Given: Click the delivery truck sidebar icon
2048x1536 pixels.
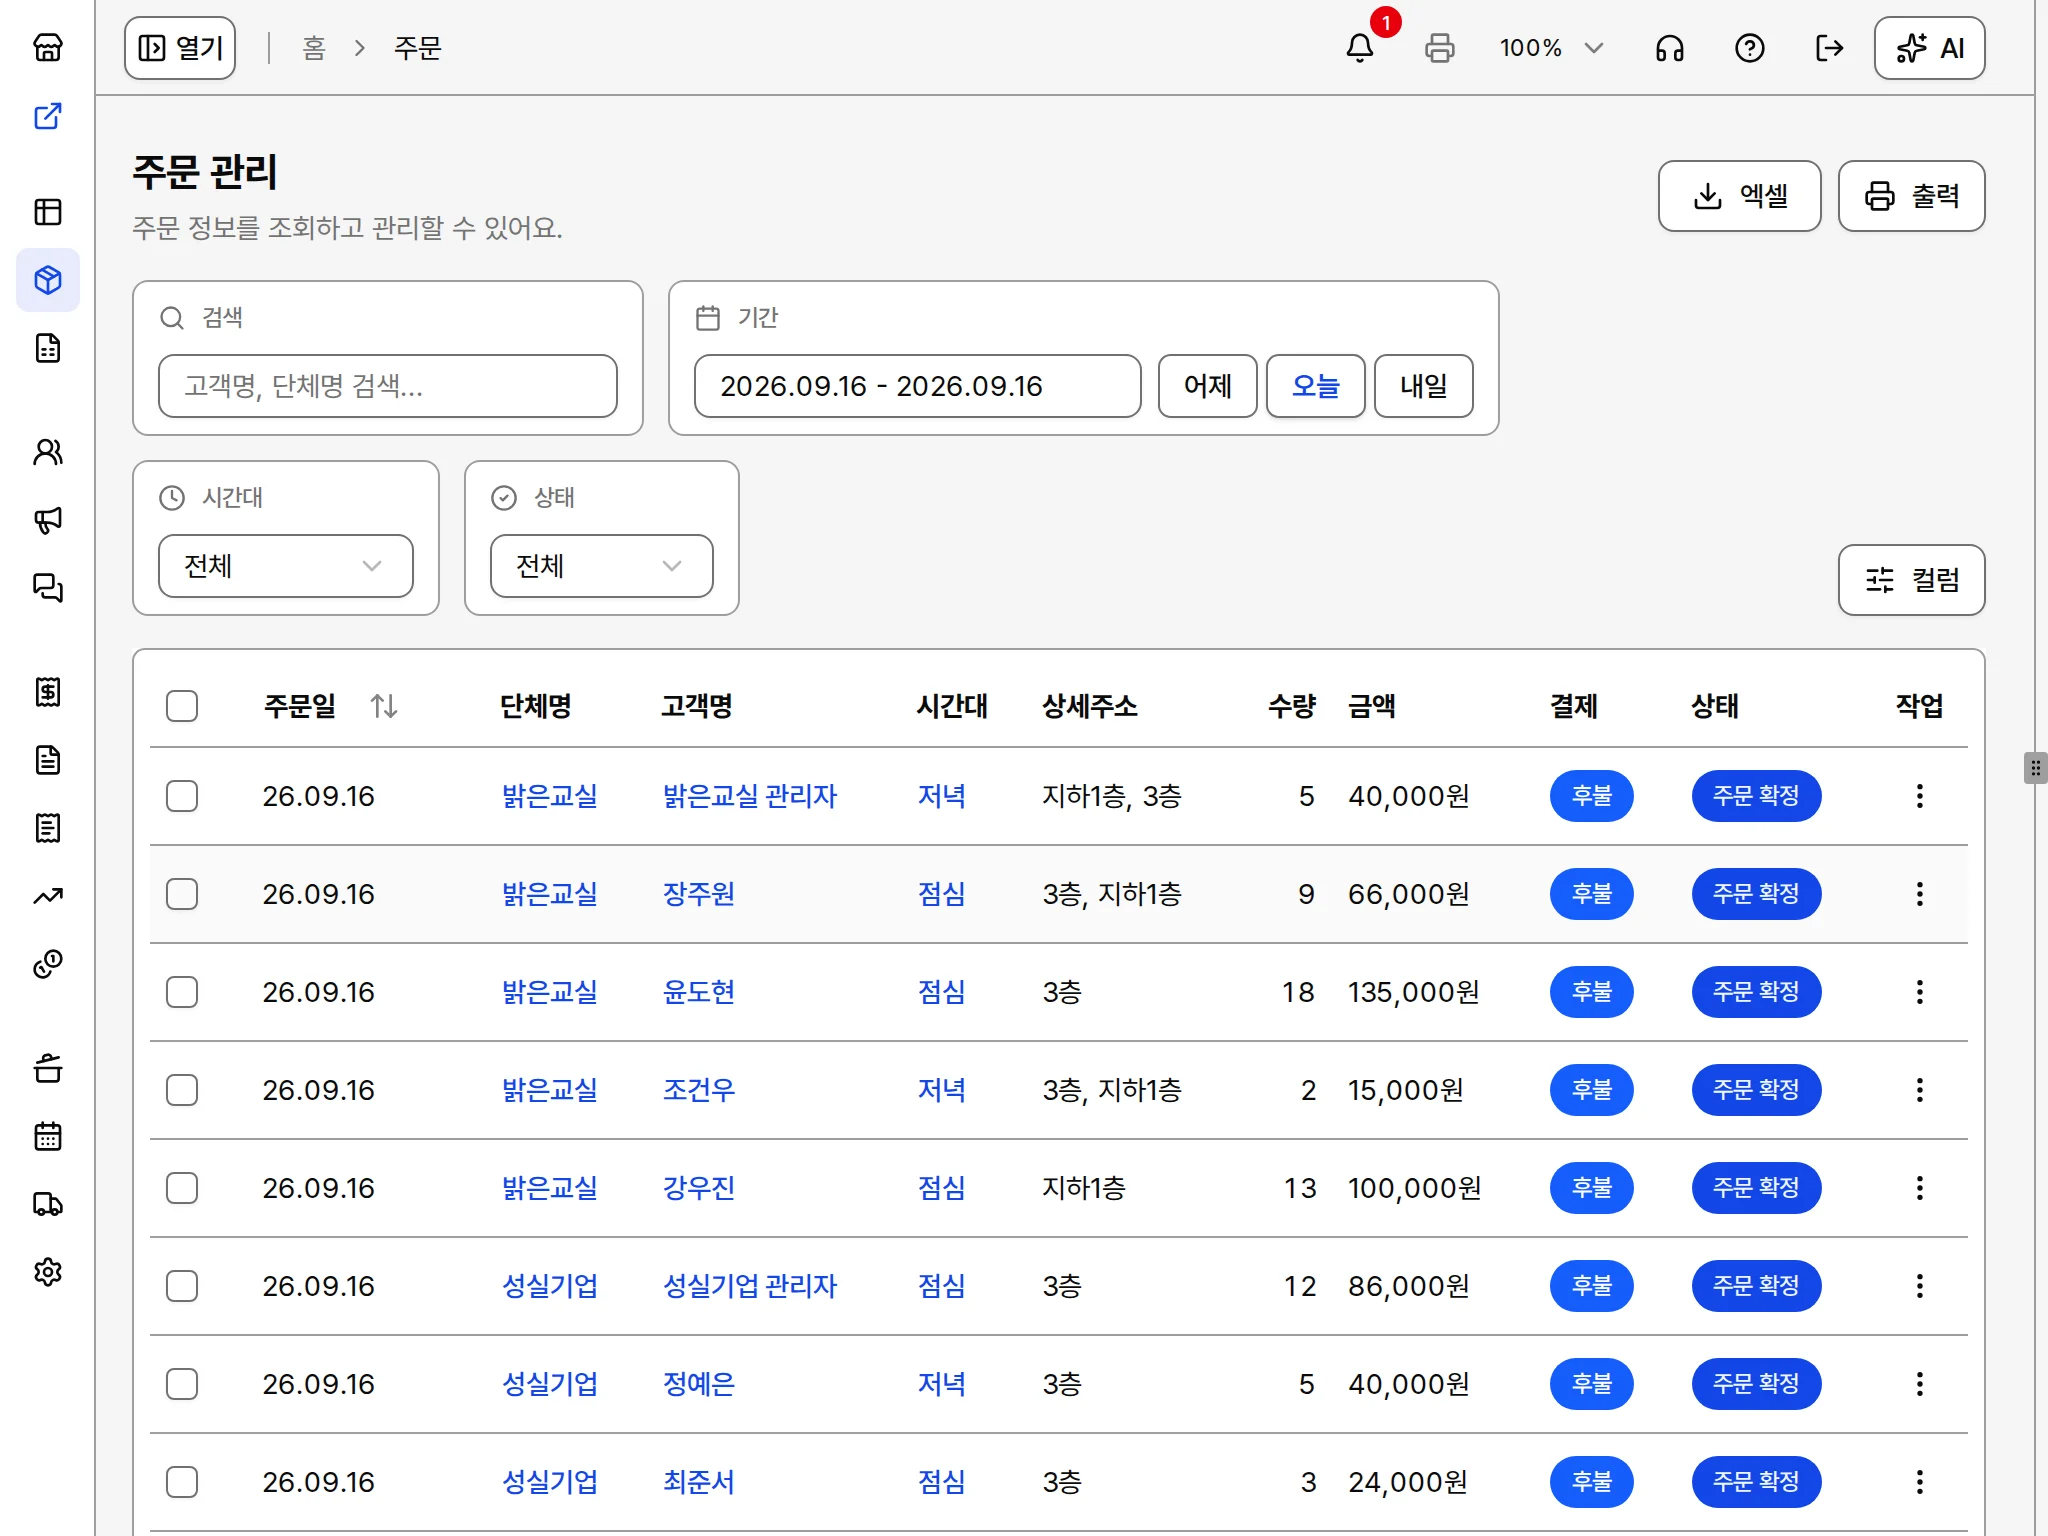Looking at the screenshot, I should (x=48, y=1204).
